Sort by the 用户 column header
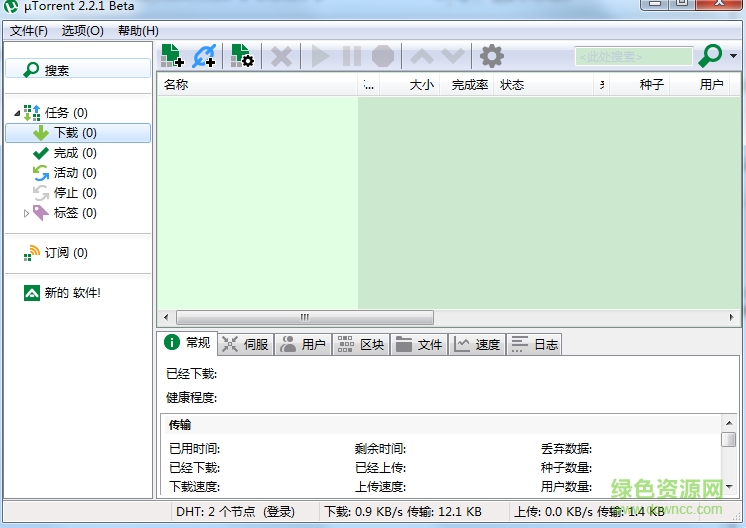746x528 pixels. click(x=699, y=85)
